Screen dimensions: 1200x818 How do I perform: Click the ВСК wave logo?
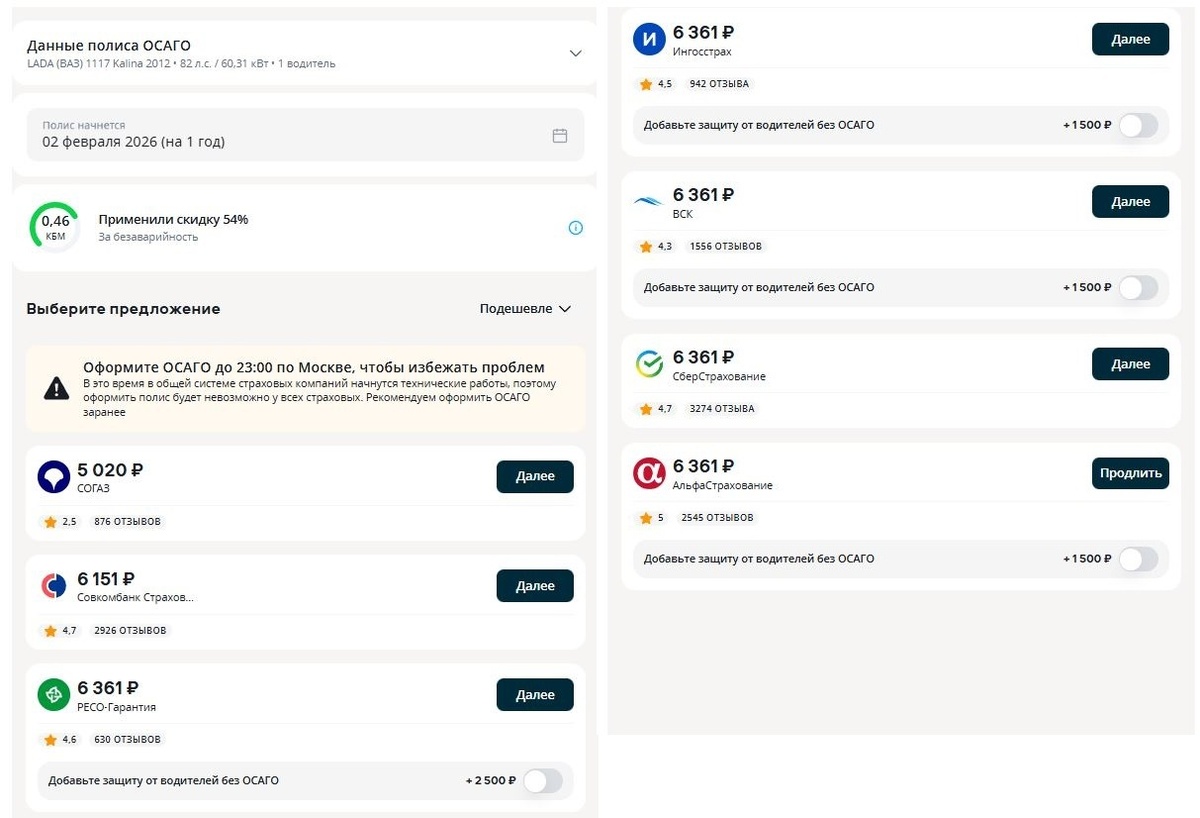coord(650,202)
